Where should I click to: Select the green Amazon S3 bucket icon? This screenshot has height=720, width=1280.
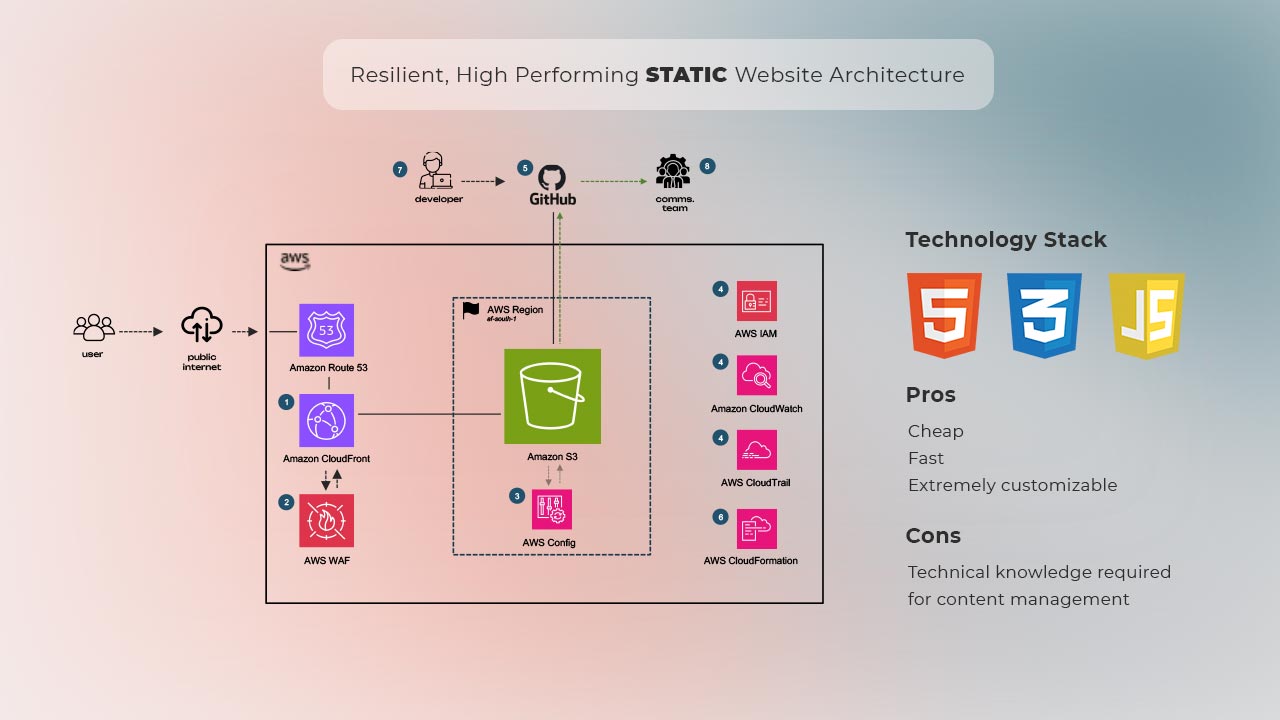coord(552,396)
